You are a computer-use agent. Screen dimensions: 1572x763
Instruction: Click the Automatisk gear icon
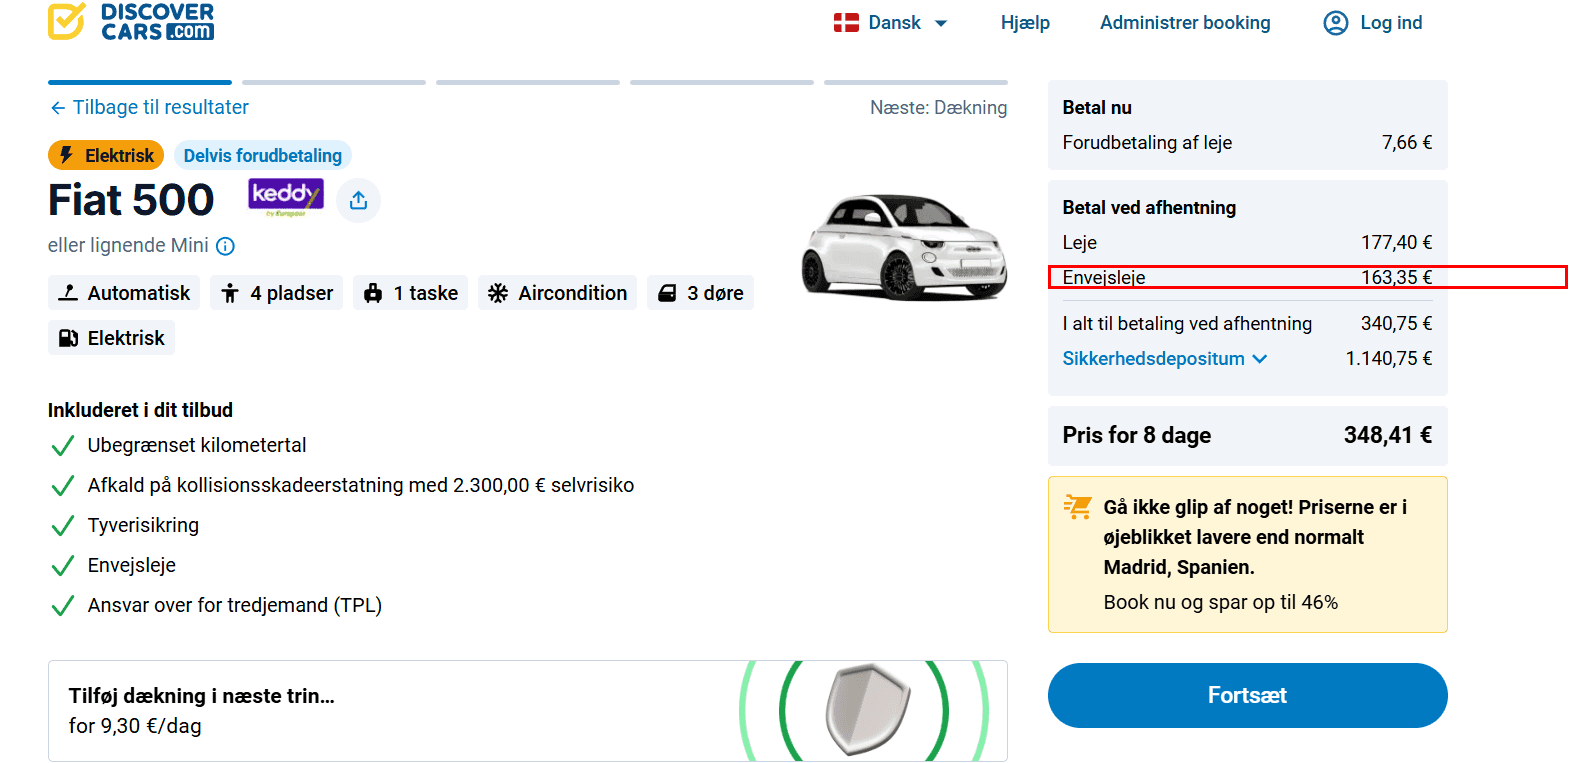[x=68, y=293]
